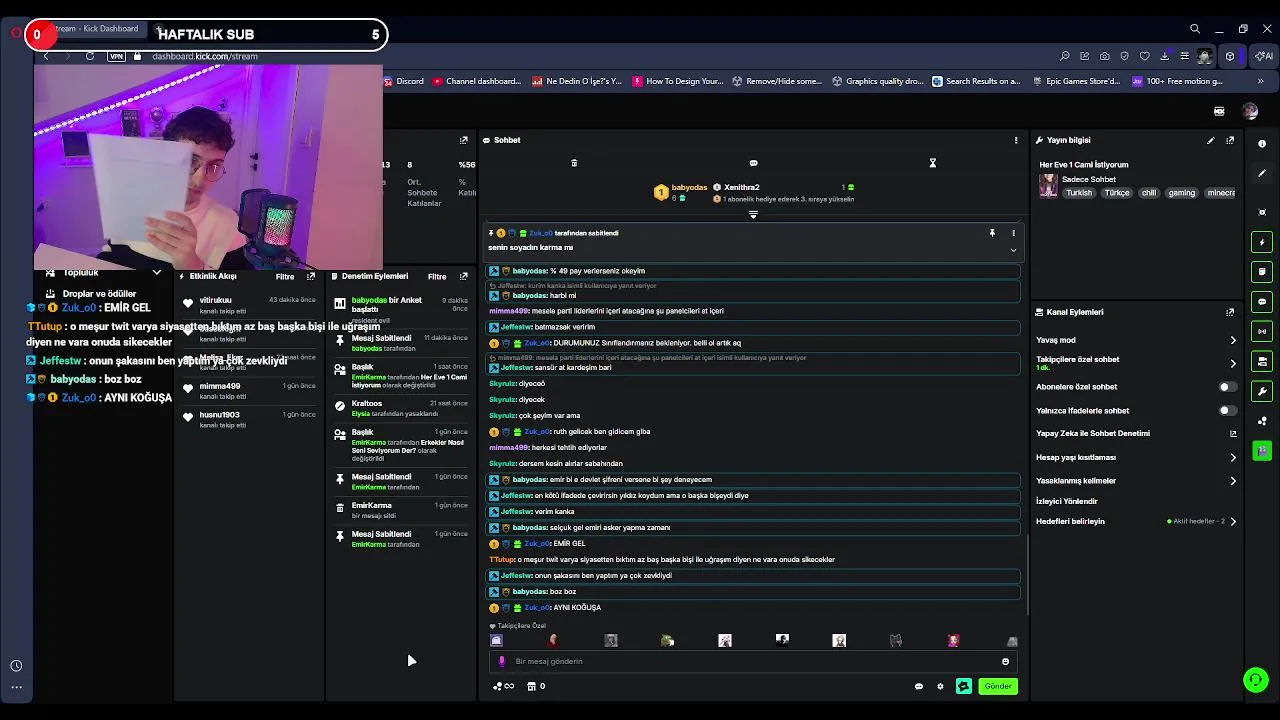Click the purple microphone icon in input

[502, 661]
